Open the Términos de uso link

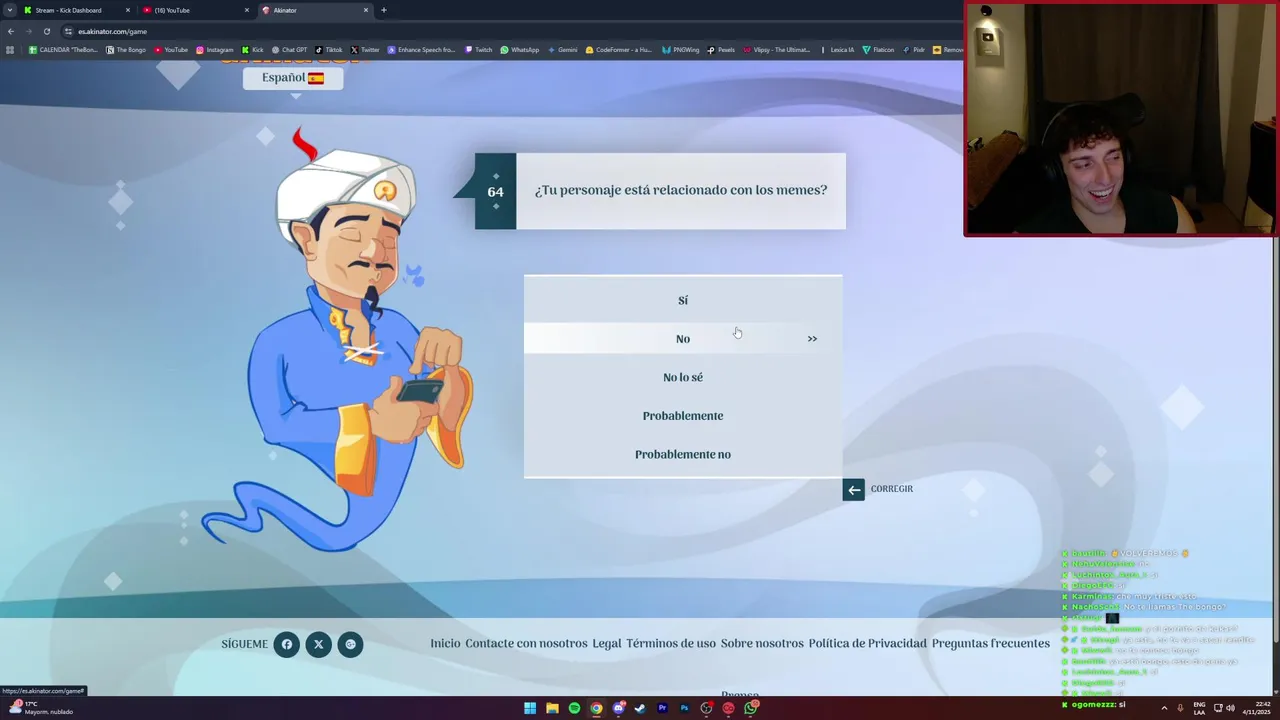pos(671,644)
